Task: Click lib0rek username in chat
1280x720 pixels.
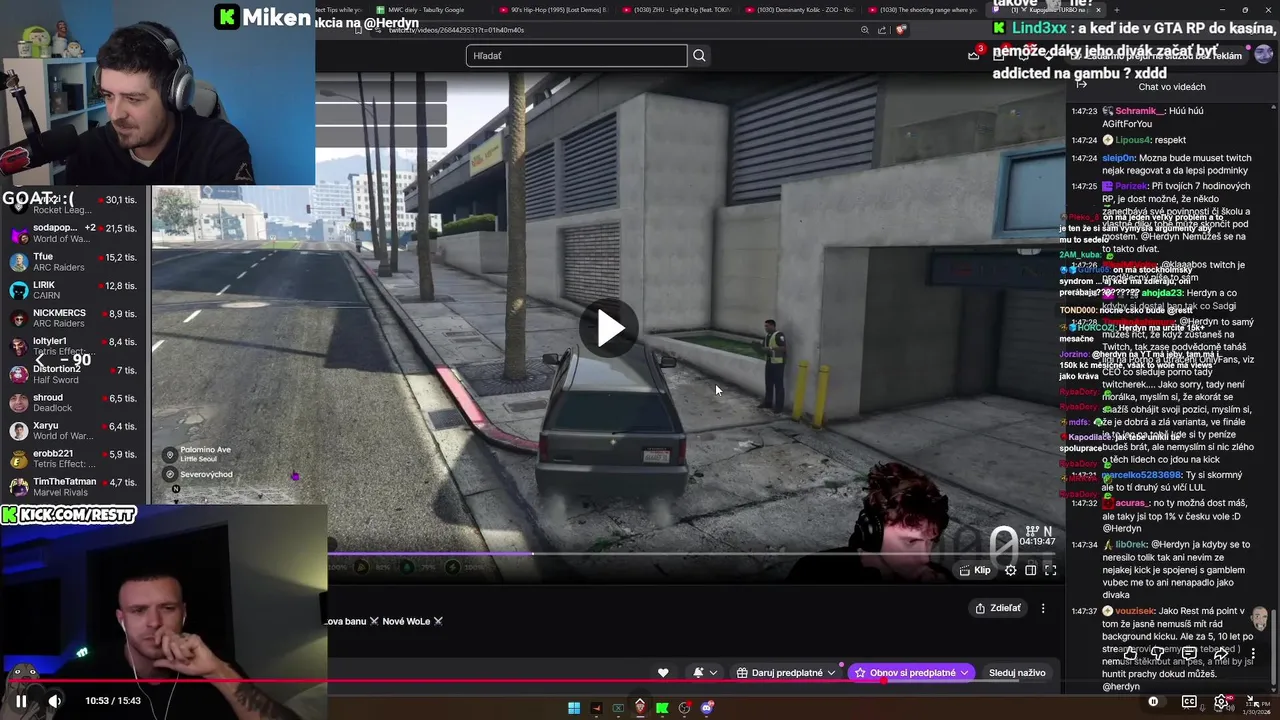Action: click(x=1131, y=545)
